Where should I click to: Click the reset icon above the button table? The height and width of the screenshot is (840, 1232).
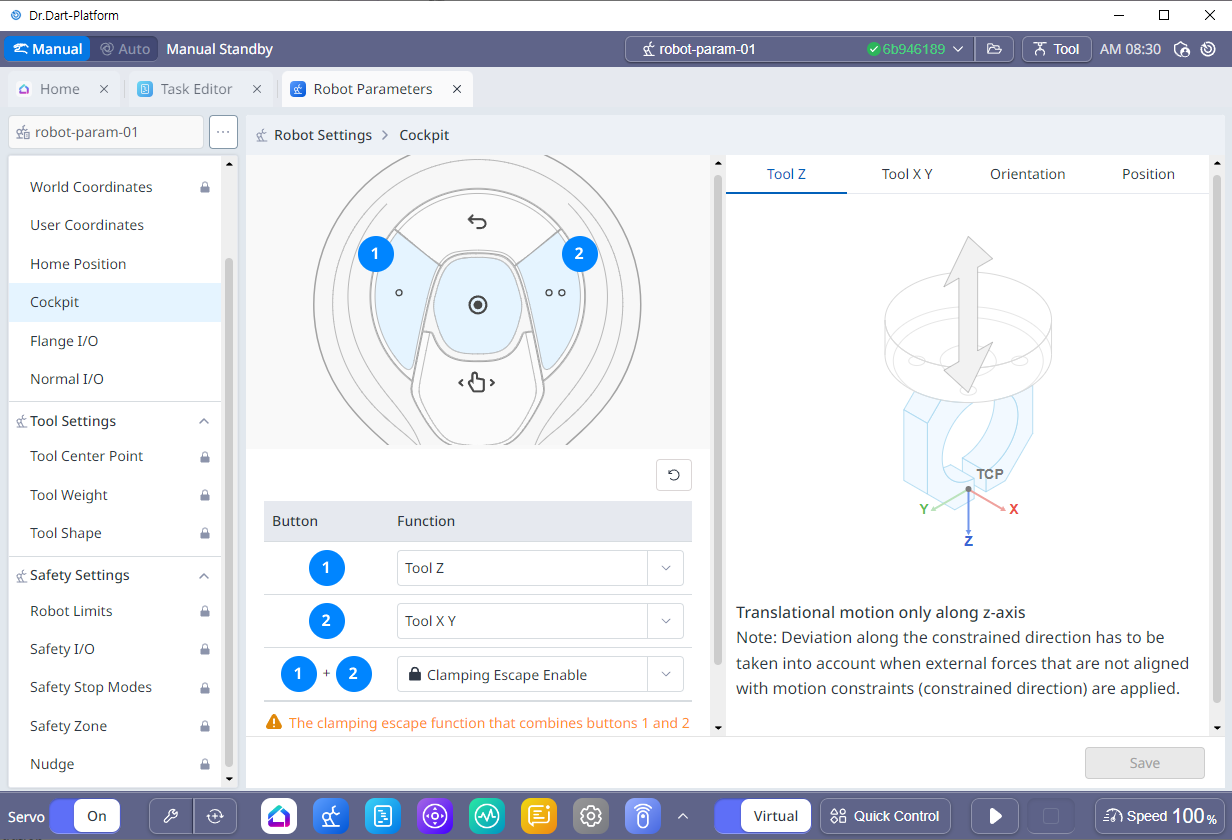coord(673,475)
